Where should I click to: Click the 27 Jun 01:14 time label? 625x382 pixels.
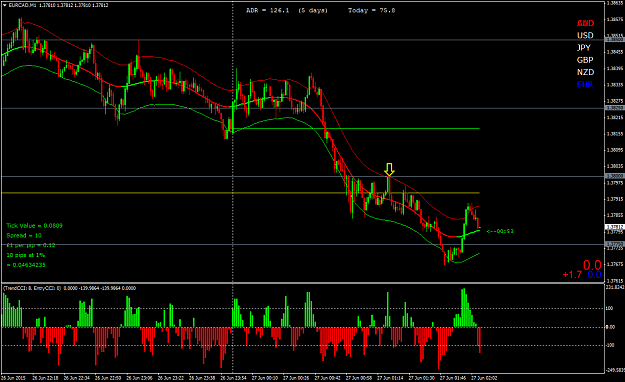390,378
